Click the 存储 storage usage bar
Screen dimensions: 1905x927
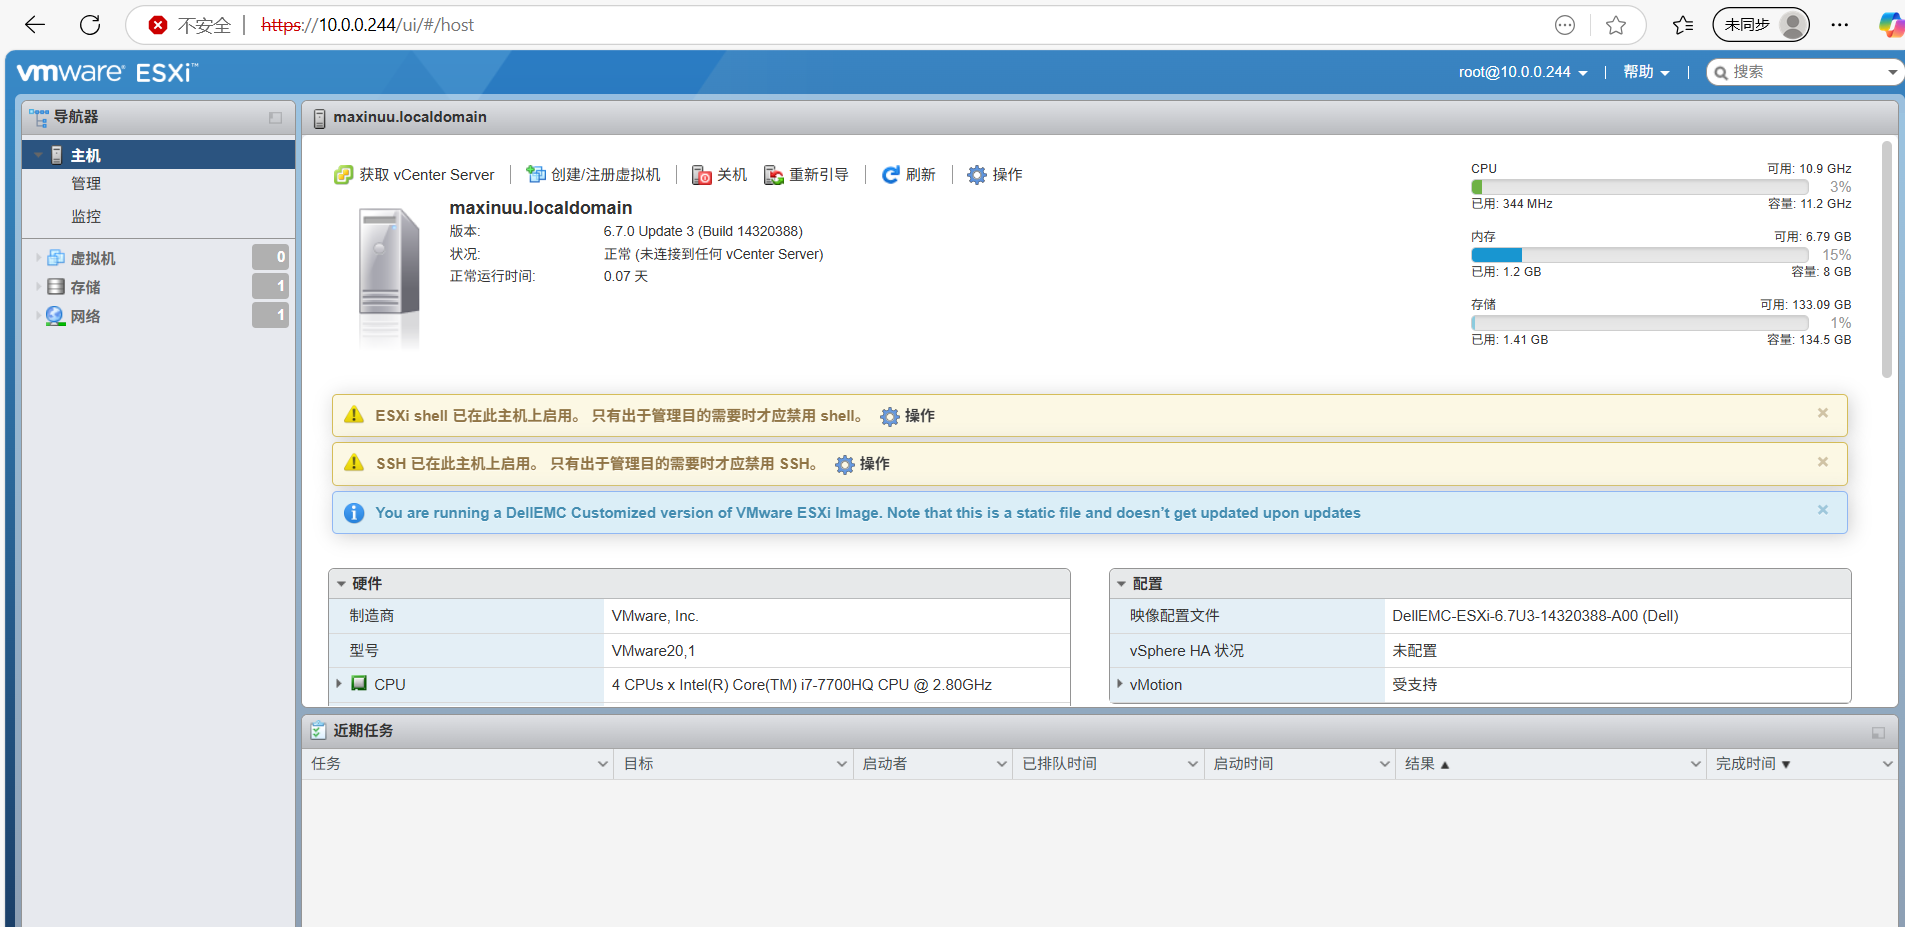pos(1640,323)
